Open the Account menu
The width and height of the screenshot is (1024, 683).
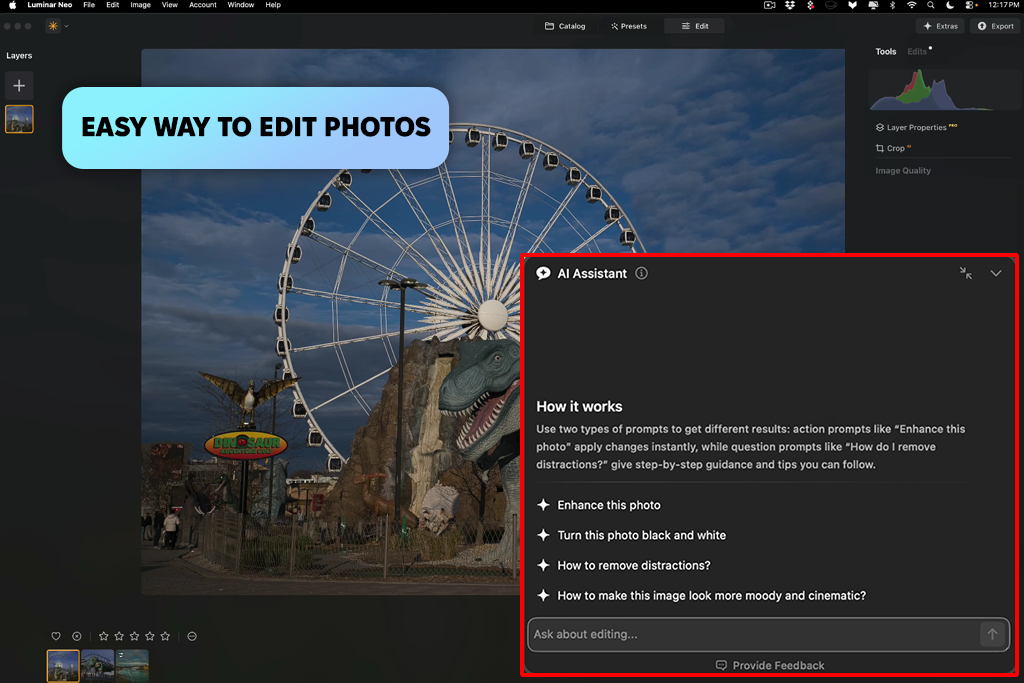click(202, 5)
